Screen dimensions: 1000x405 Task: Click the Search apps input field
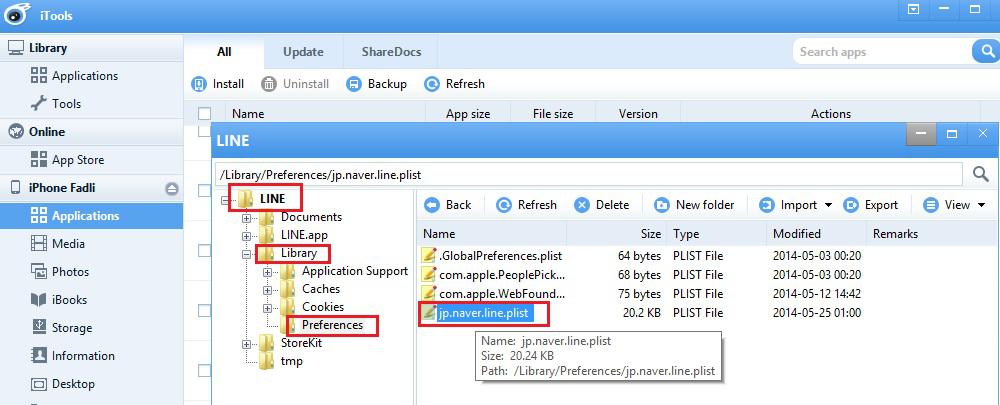[x=880, y=52]
